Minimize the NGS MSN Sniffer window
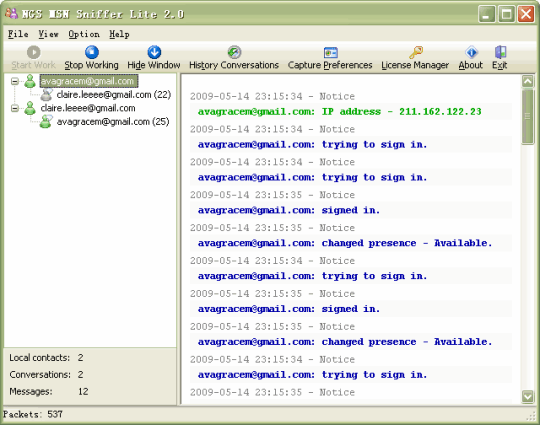The image size is (540, 425). (x=487, y=14)
